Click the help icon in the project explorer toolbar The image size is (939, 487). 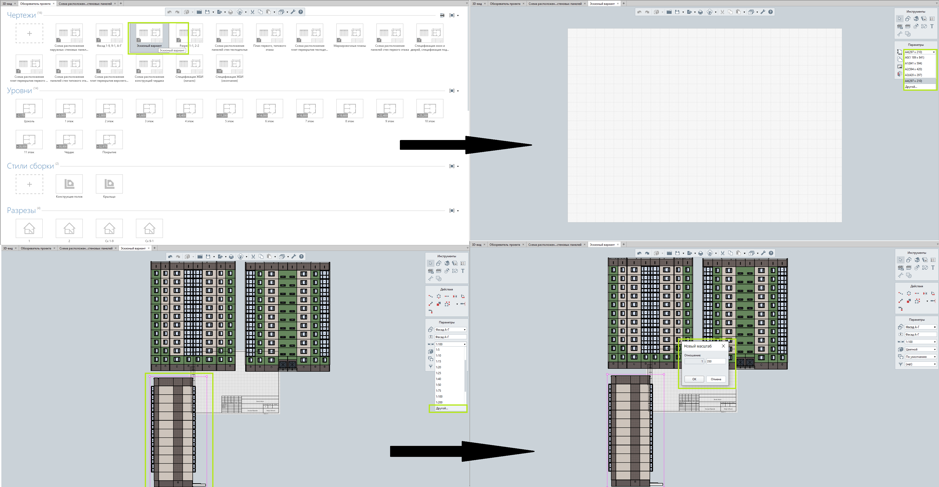coord(301,12)
